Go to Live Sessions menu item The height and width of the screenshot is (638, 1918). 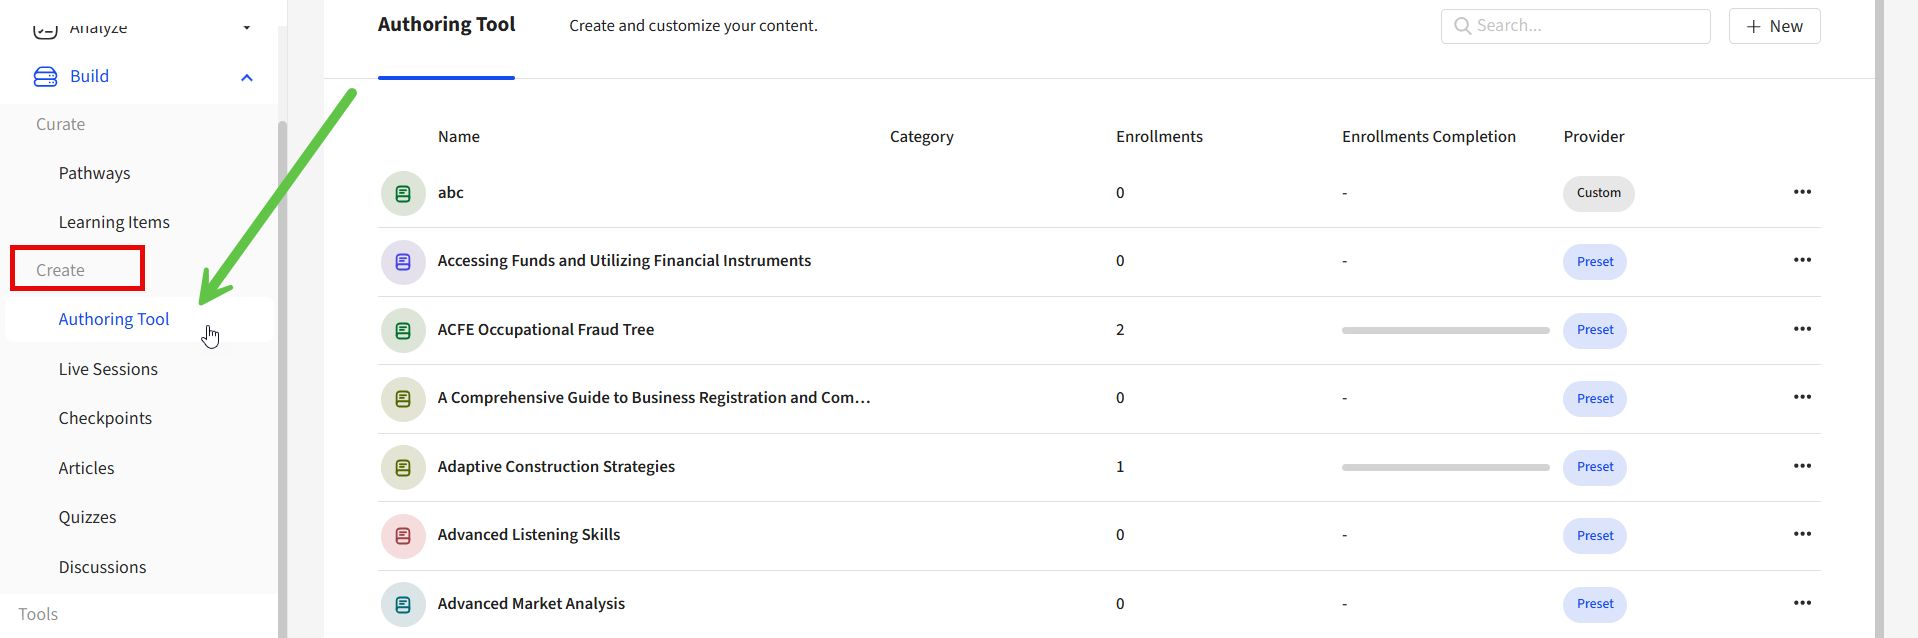[108, 369]
